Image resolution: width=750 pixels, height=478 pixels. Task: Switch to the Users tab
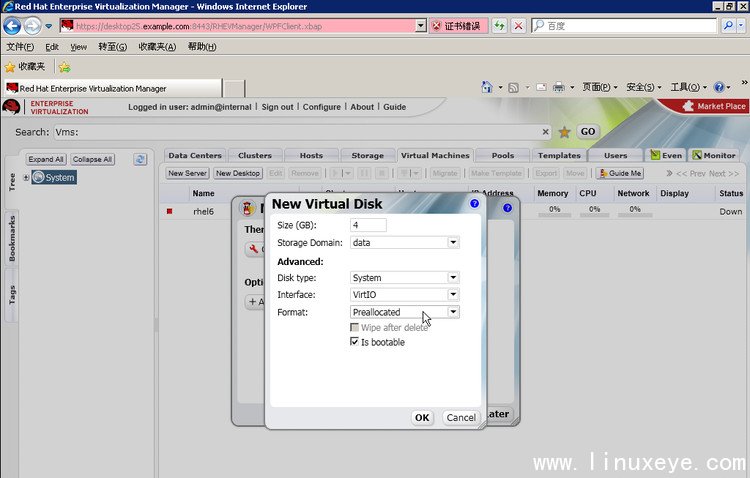[616, 156]
